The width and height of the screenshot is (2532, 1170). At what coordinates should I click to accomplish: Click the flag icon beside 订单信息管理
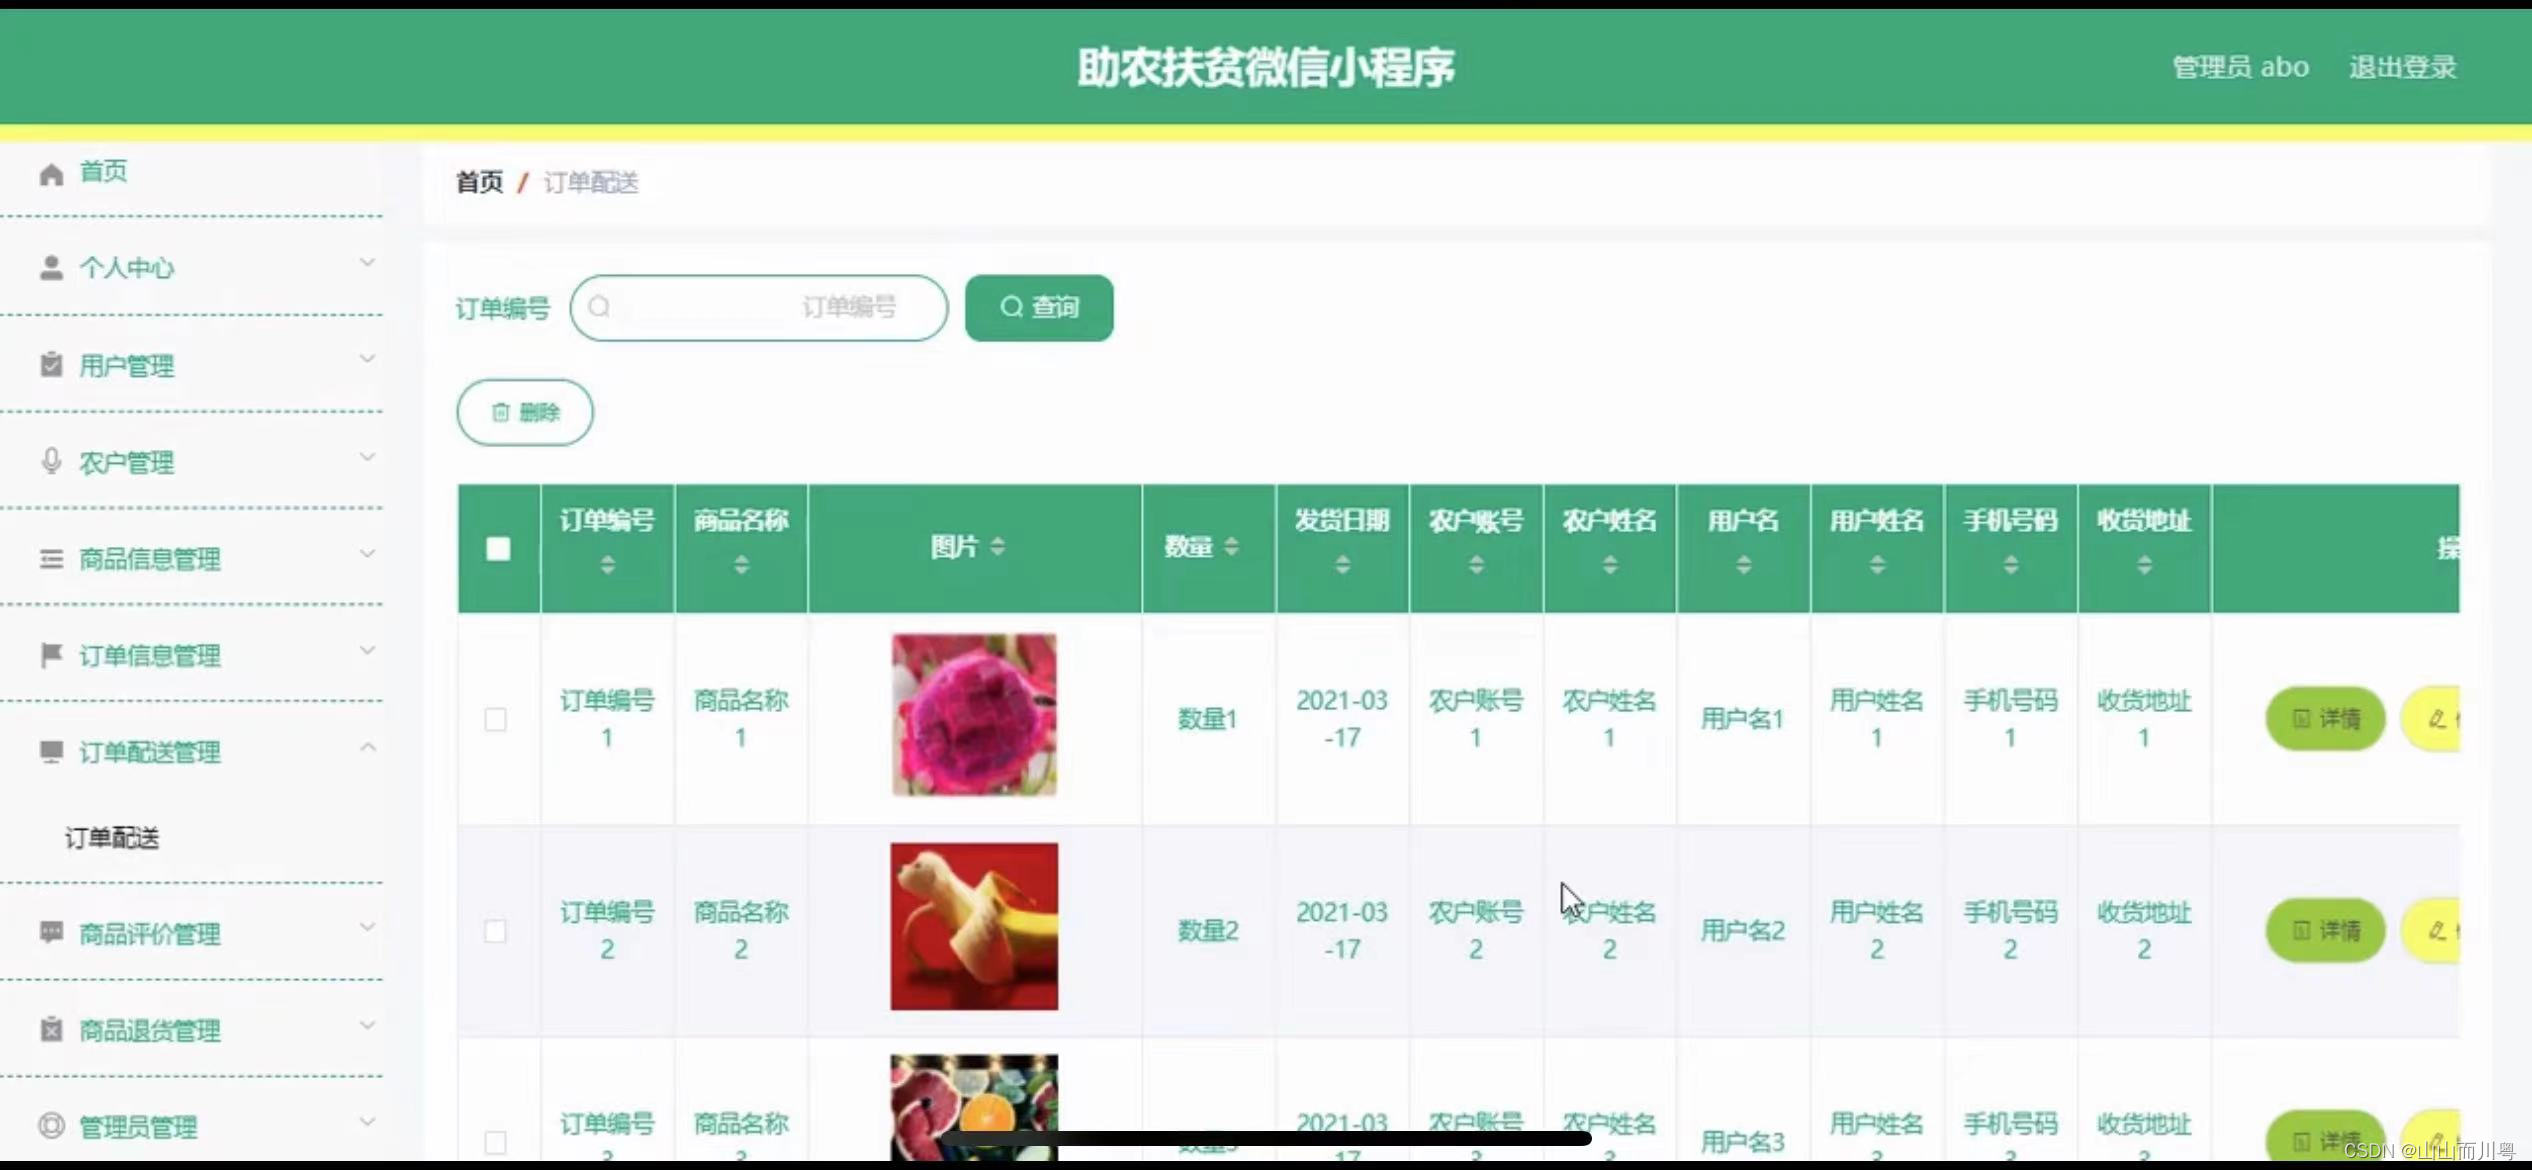click(x=51, y=655)
